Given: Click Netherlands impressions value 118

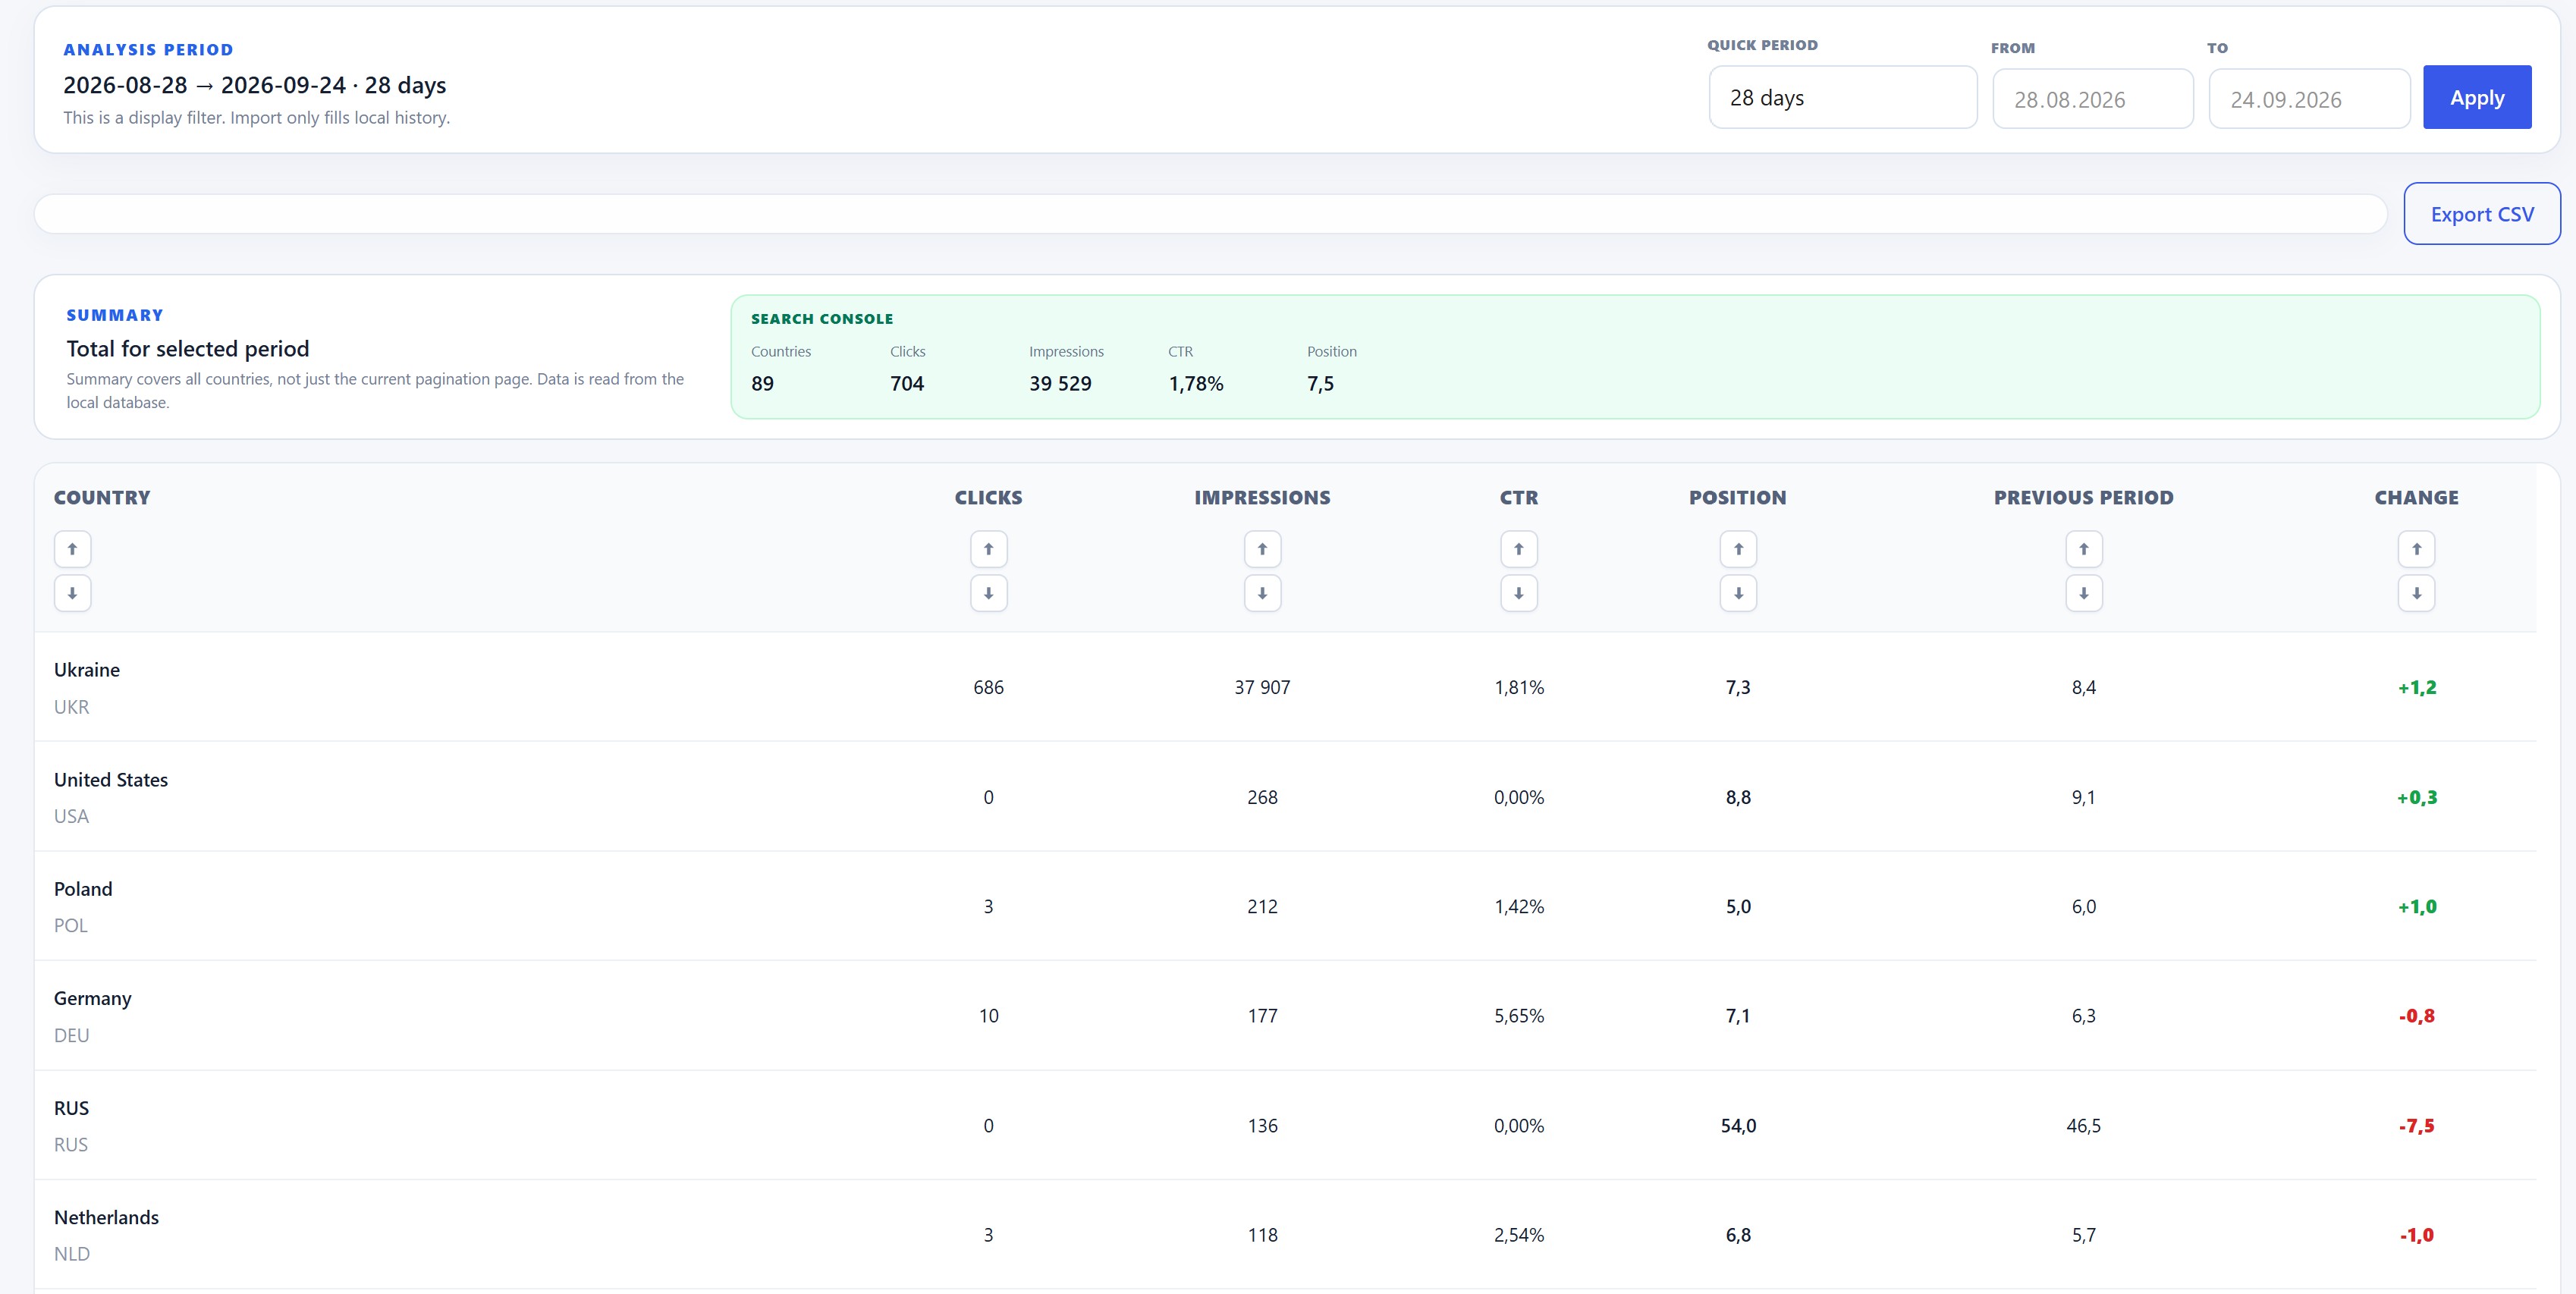Looking at the screenshot, I should coord(1262,1235).
